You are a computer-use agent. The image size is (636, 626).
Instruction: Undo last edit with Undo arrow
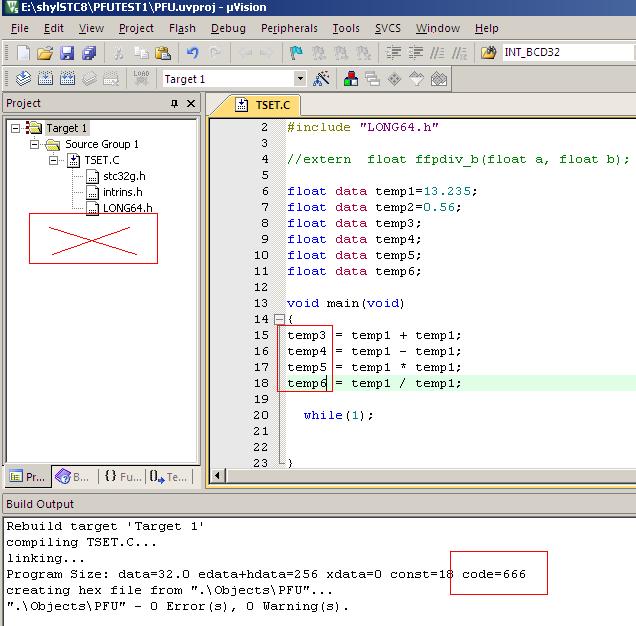pyautogui.click(x=192, y=53)
